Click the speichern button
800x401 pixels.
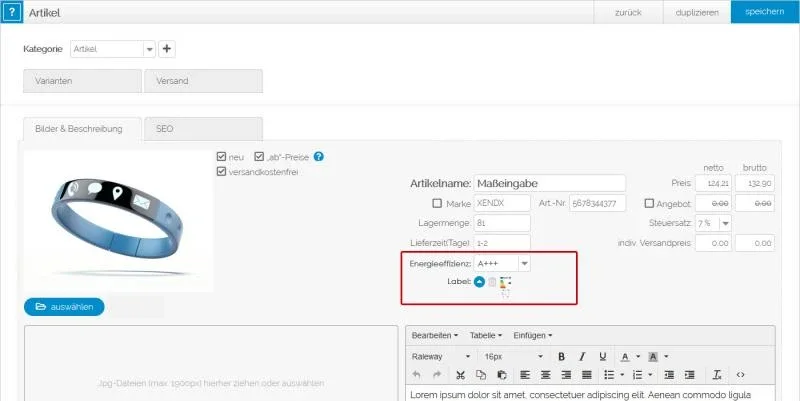(764, 11)
